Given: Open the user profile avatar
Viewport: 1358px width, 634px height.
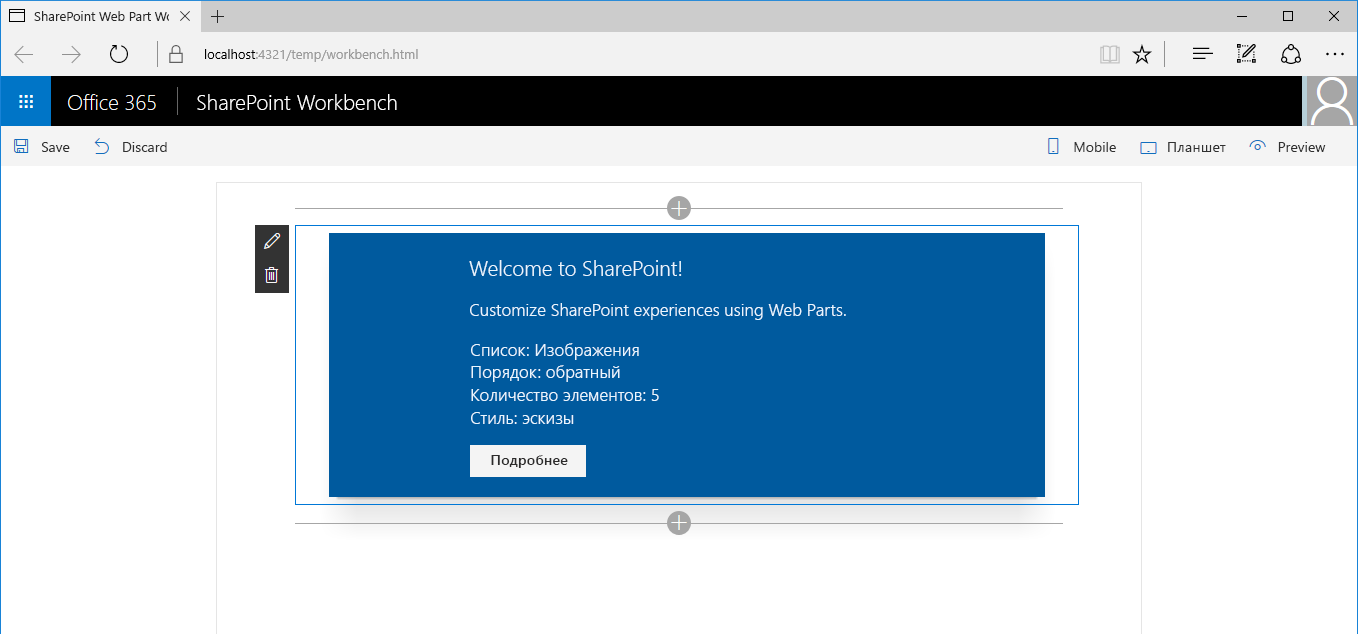Looking at the screenshot, I should 1332,102.
